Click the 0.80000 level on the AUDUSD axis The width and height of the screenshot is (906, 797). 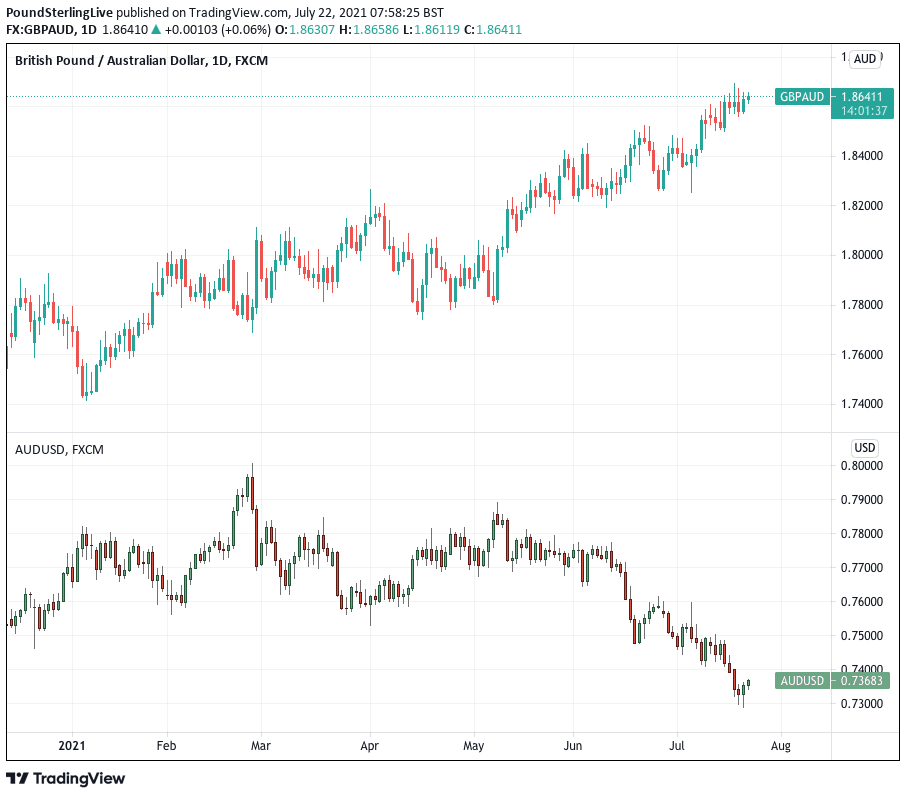(861, 466)
